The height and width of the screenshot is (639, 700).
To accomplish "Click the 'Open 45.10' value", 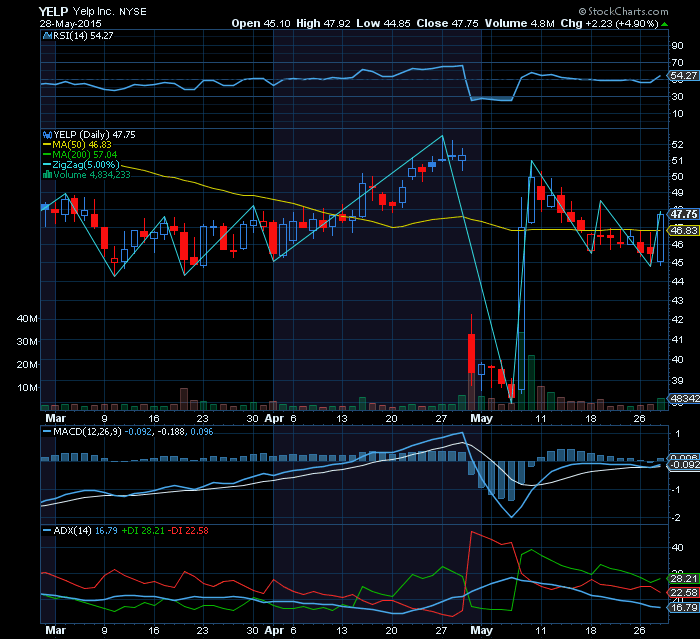I will pos(261,24).
